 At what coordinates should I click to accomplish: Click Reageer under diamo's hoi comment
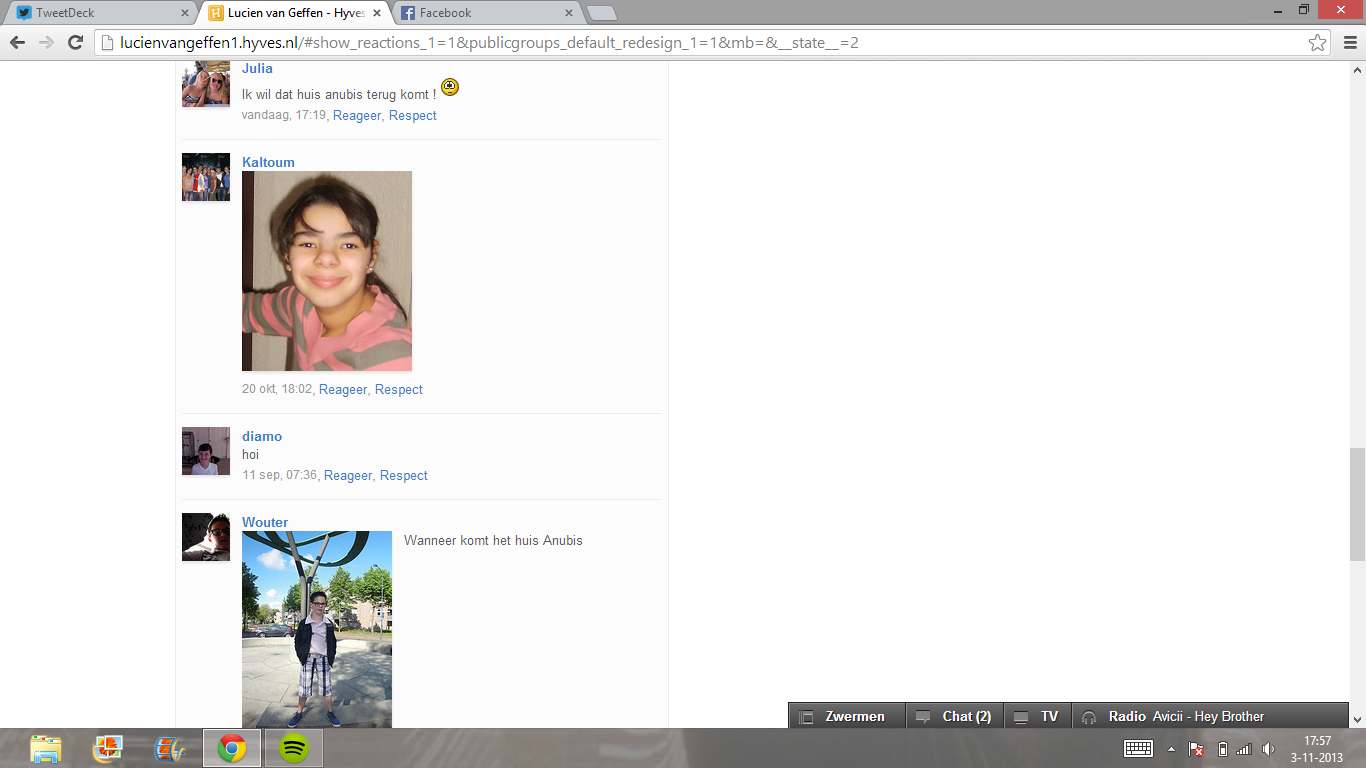348,475
